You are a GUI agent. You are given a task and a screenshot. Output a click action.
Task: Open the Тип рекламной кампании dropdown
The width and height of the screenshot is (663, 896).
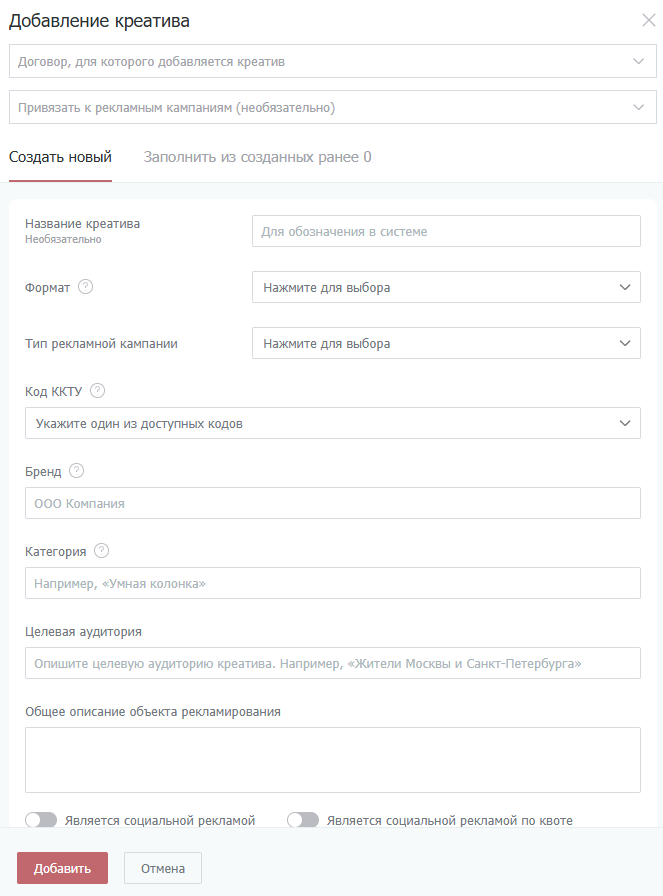click(446, 343)
